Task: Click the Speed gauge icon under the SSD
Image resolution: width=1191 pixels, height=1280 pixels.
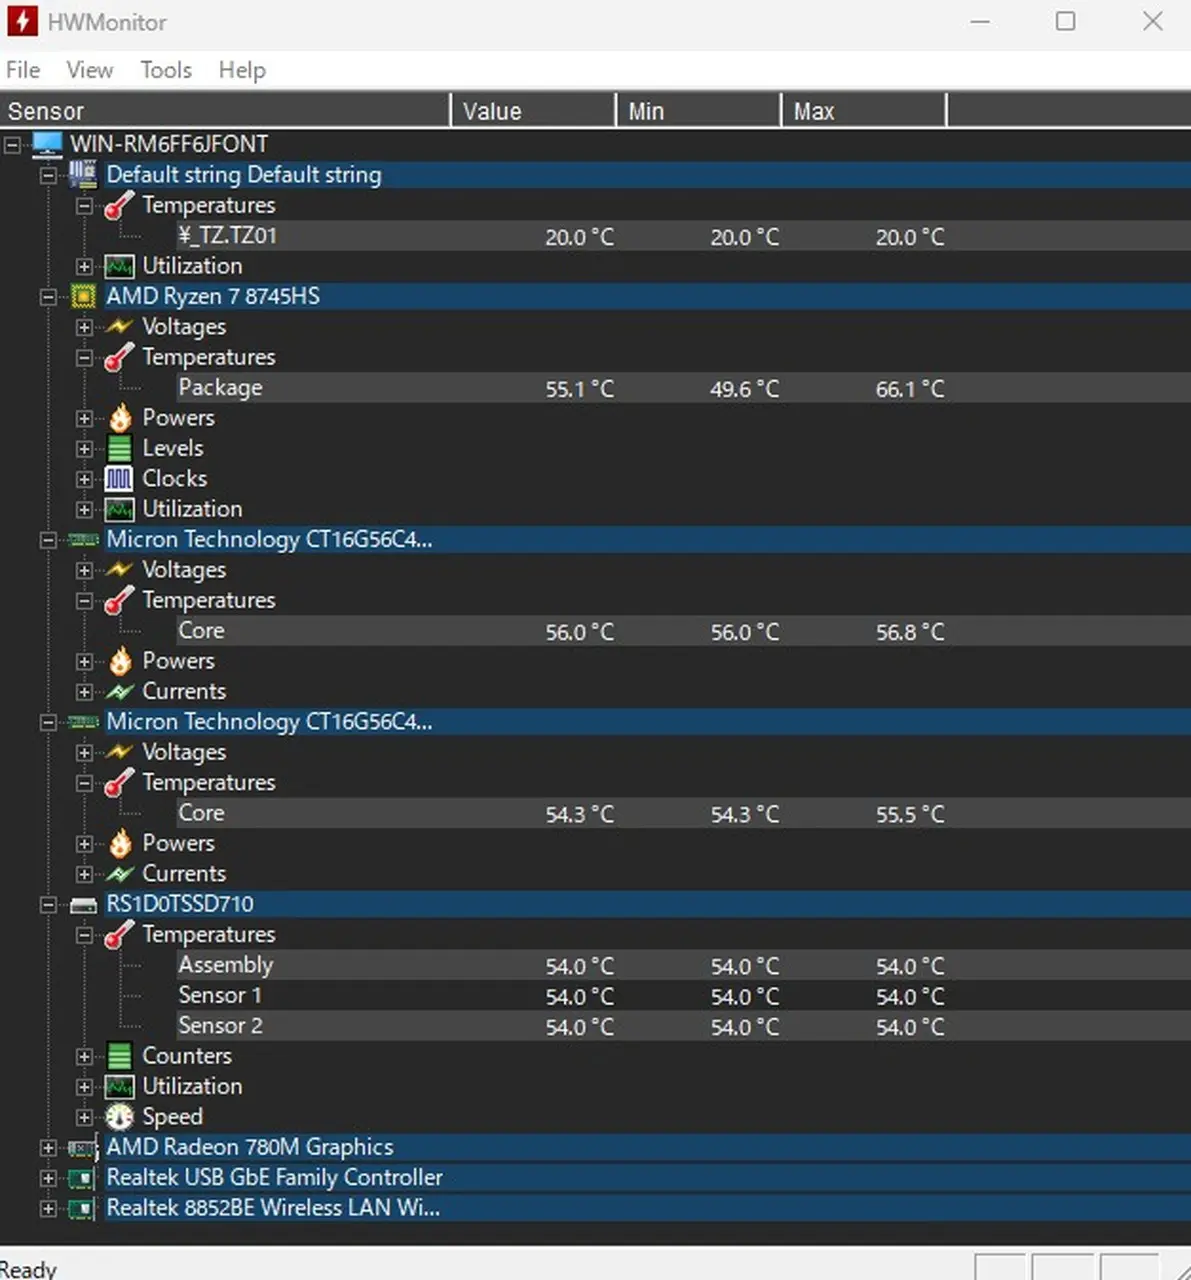Action: point(119,1116)
